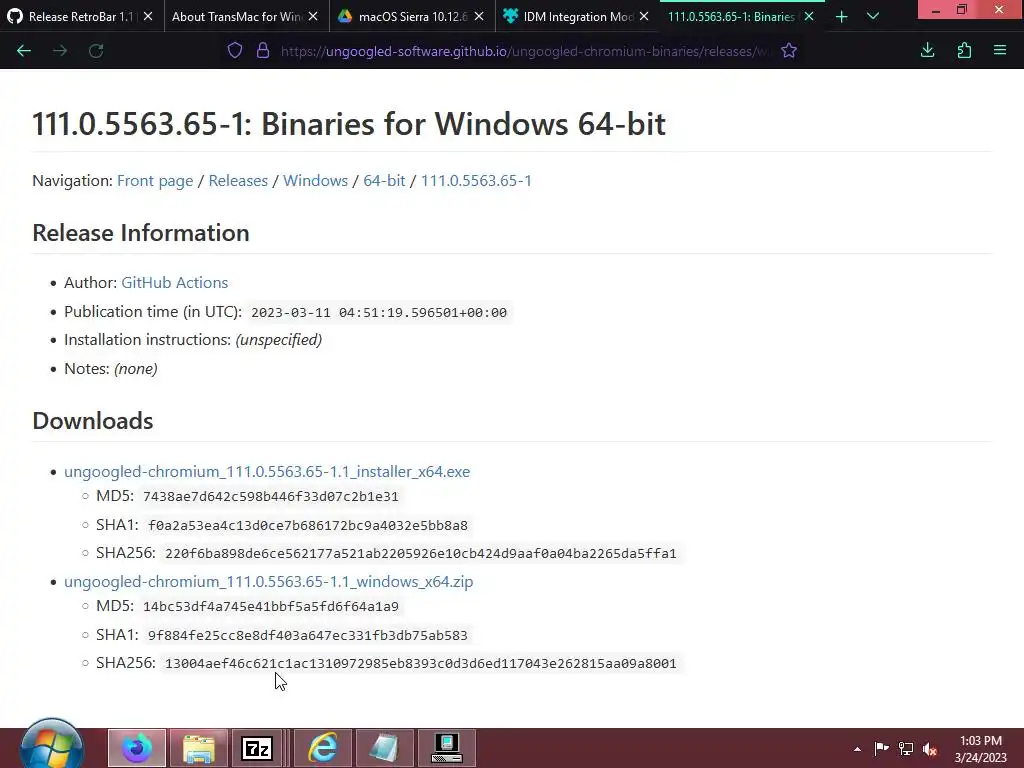
Task: Click the publication time value 2023-03-11
Action: 379,313
